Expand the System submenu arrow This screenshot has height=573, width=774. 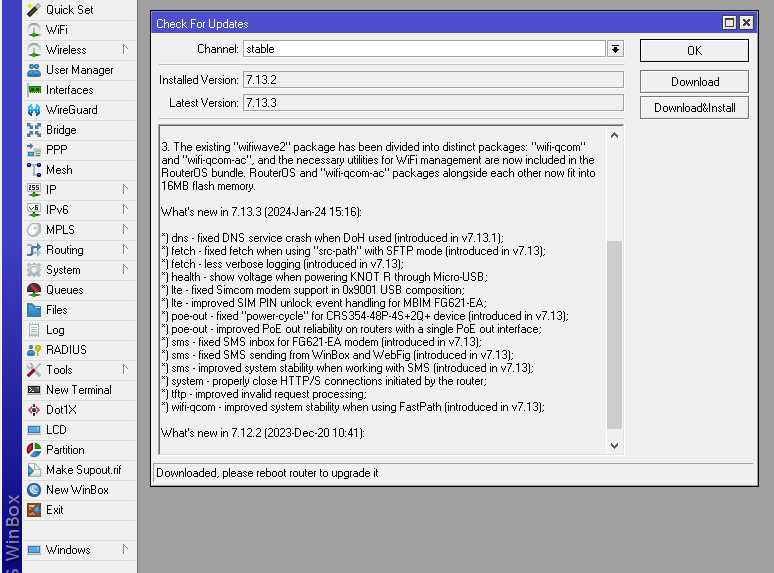coord(125,269)
